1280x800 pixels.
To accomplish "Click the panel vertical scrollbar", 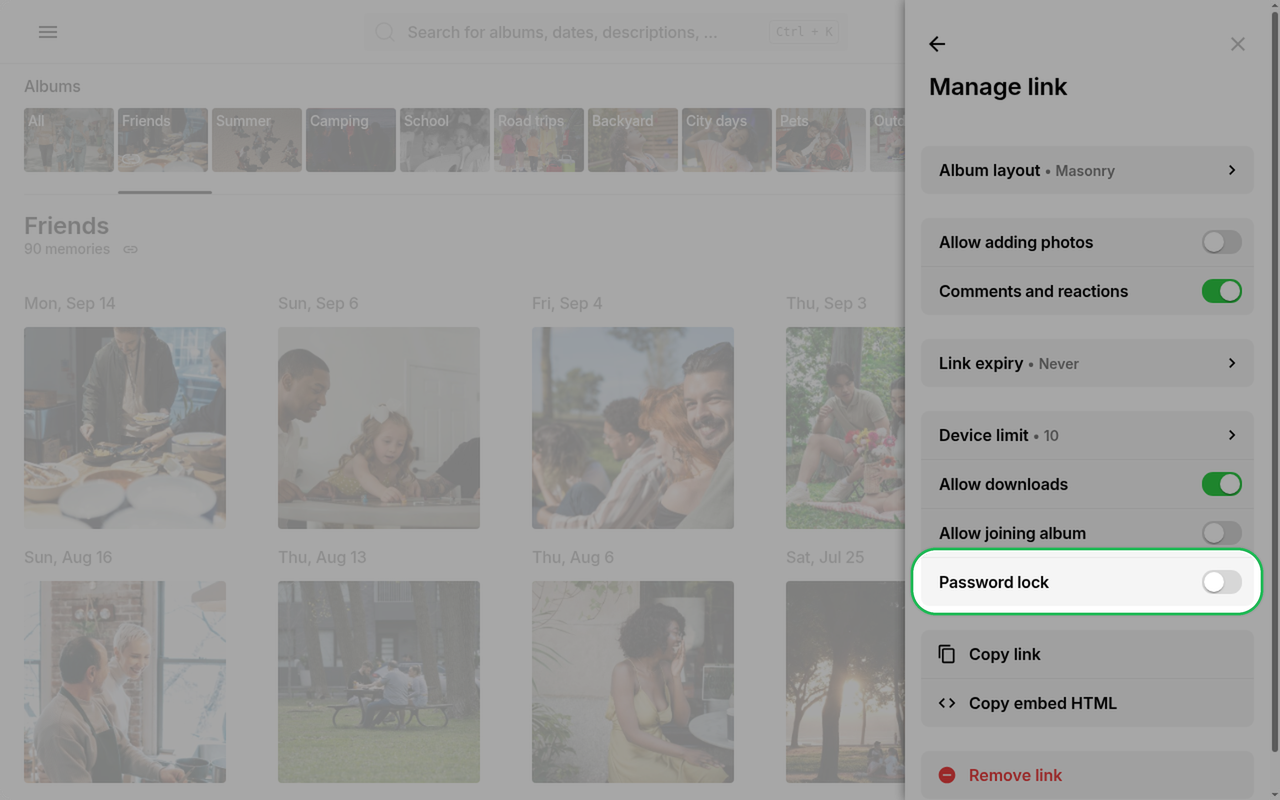I will (1274, 380).
